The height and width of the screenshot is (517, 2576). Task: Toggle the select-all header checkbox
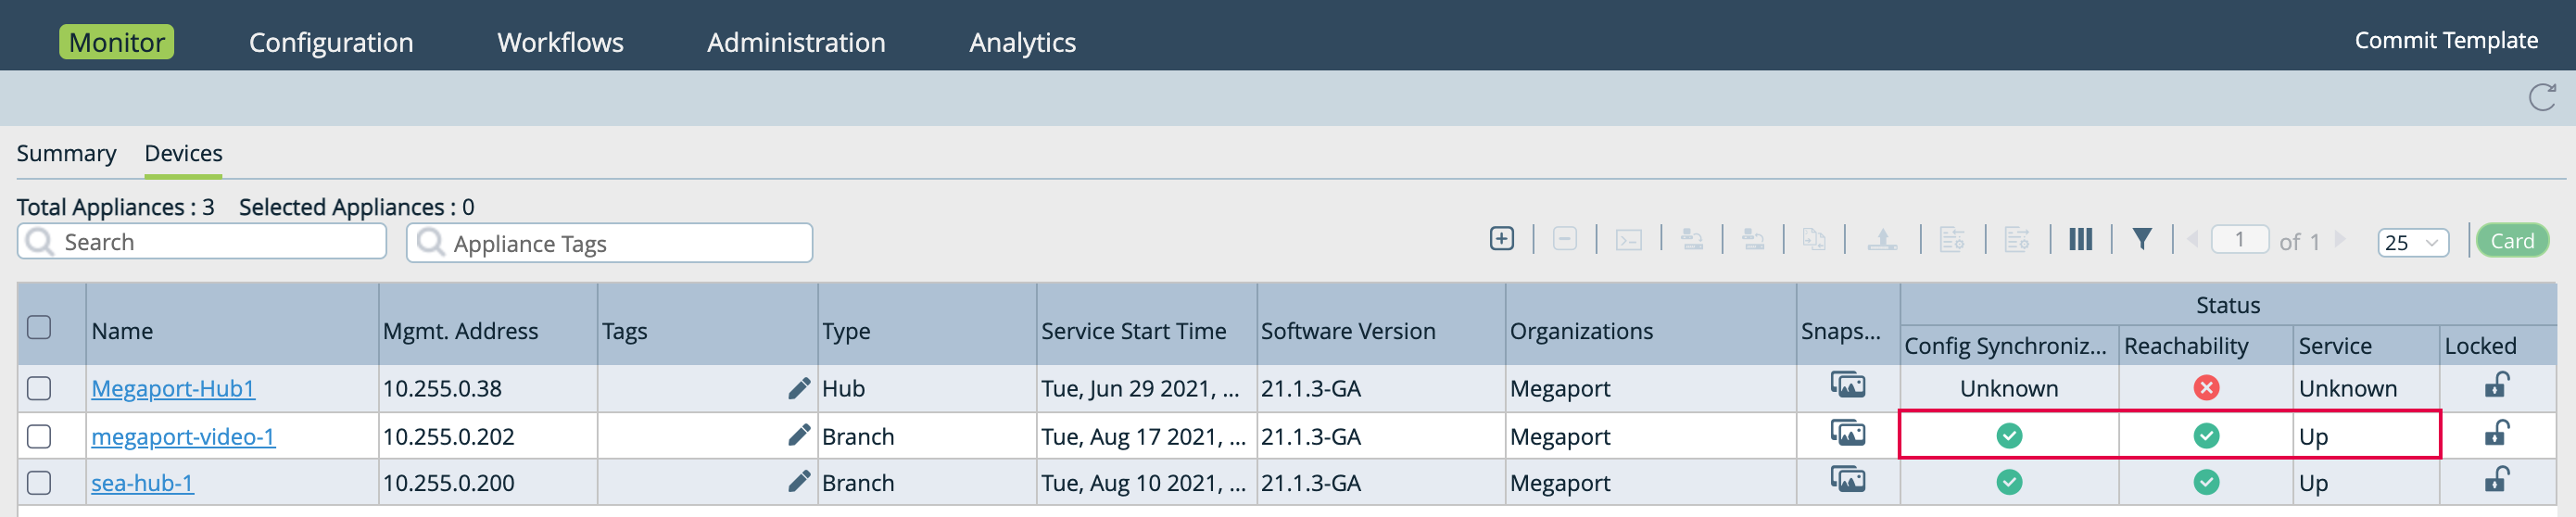click(x=39, y=328)
